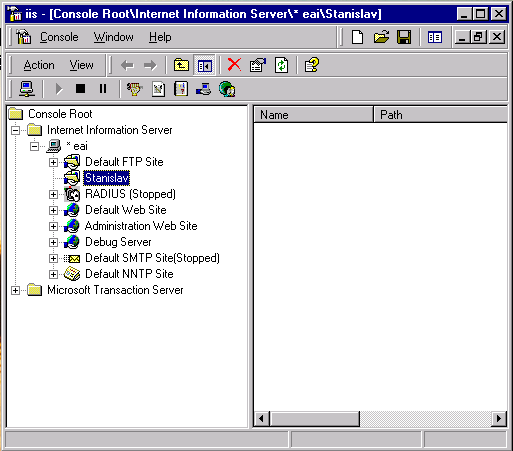Click the User Manager globe icon

coord(227,89)
